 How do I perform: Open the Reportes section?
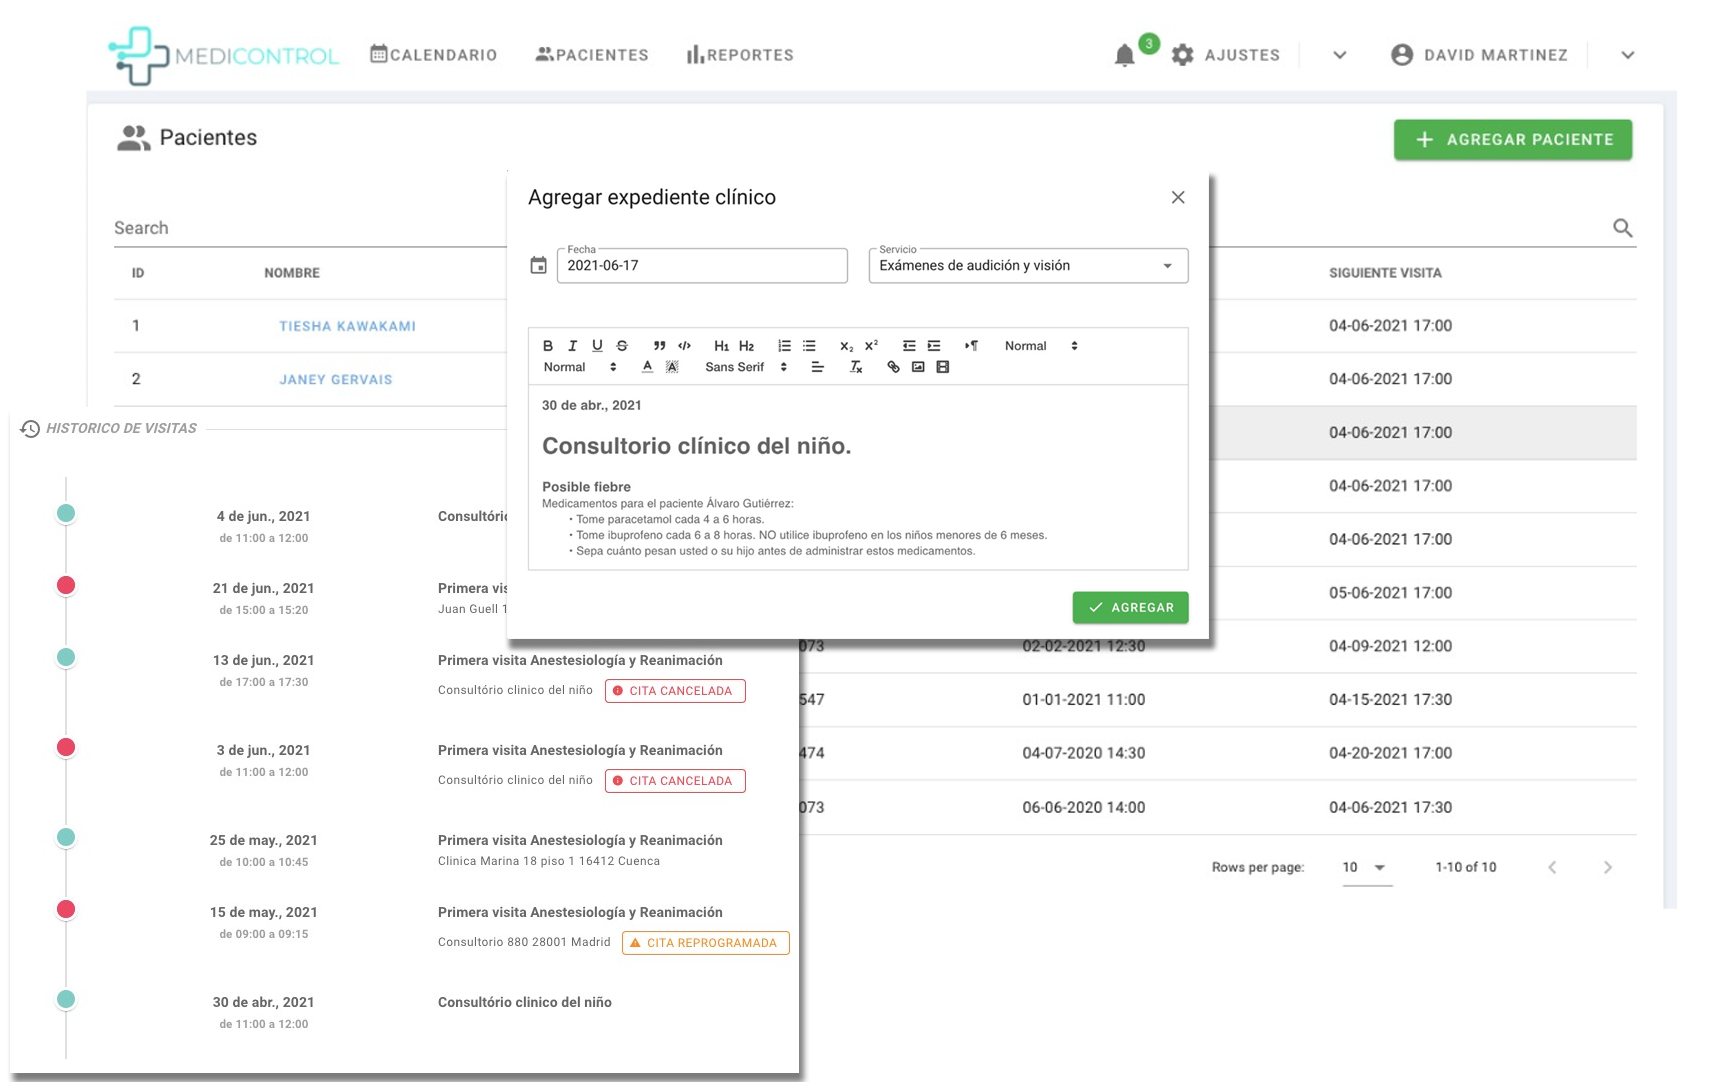click(x=740, y=55)
